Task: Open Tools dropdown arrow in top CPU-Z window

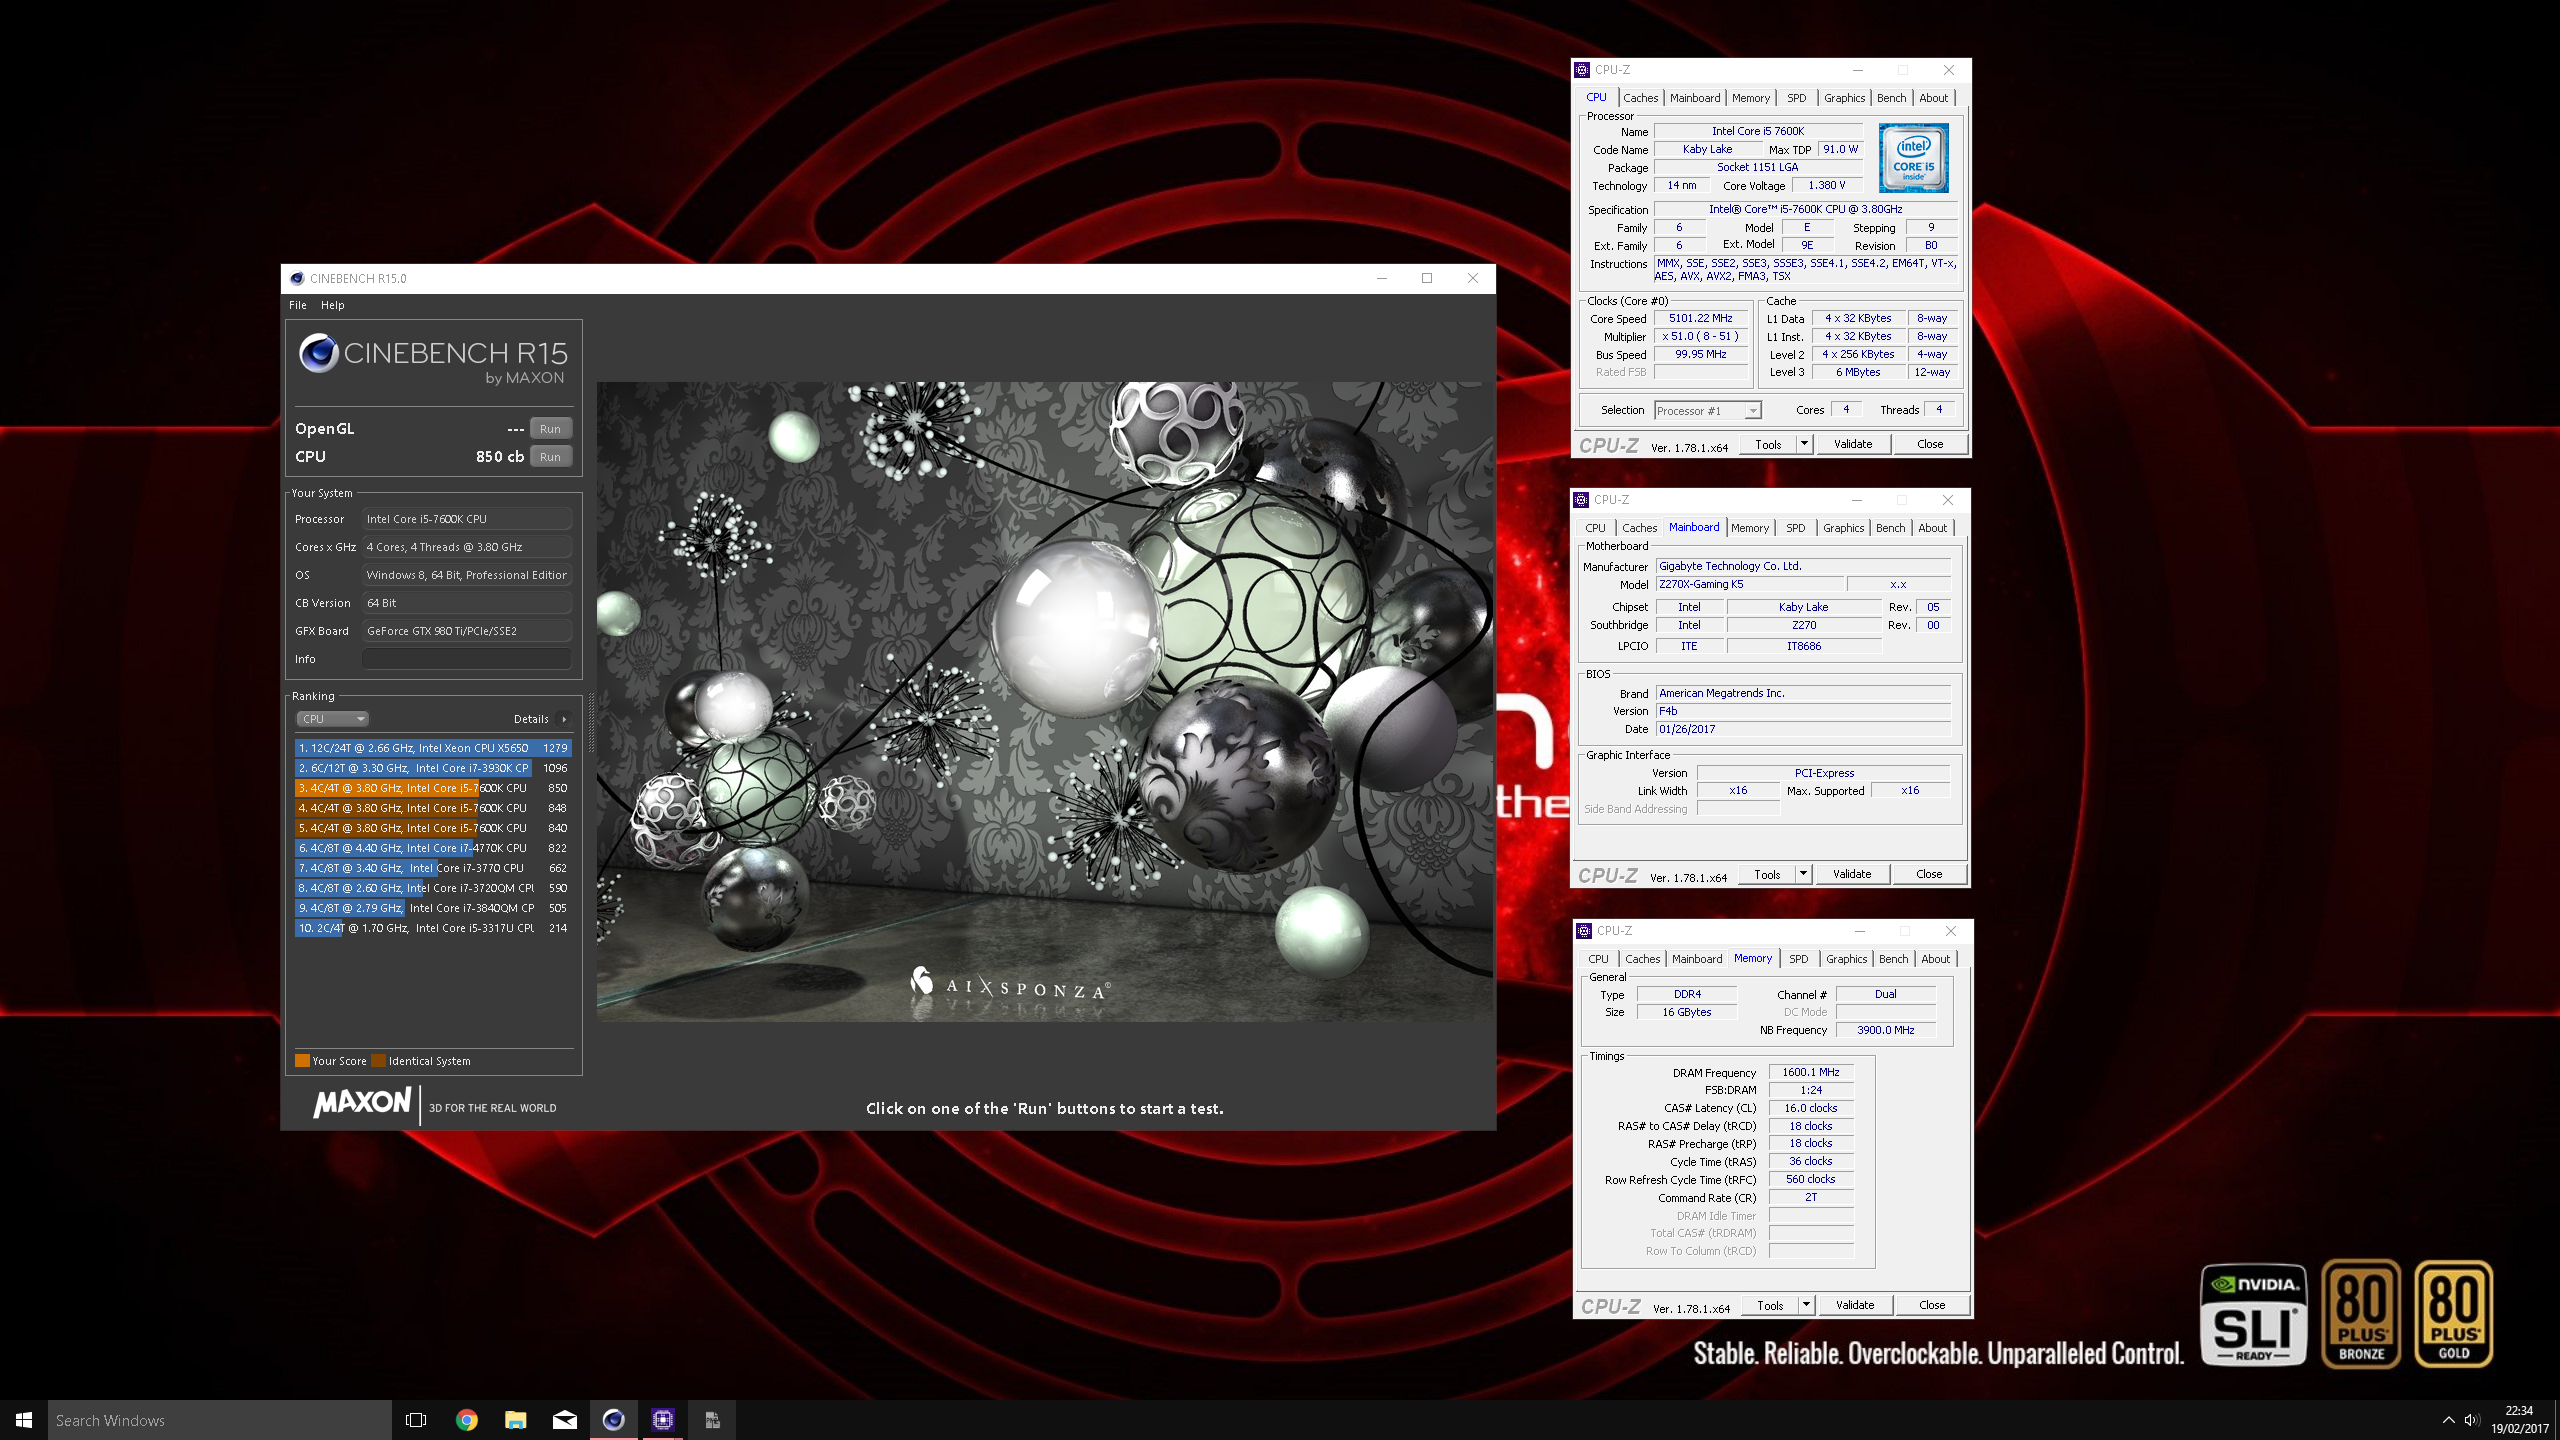Action: pos(1804,445)
